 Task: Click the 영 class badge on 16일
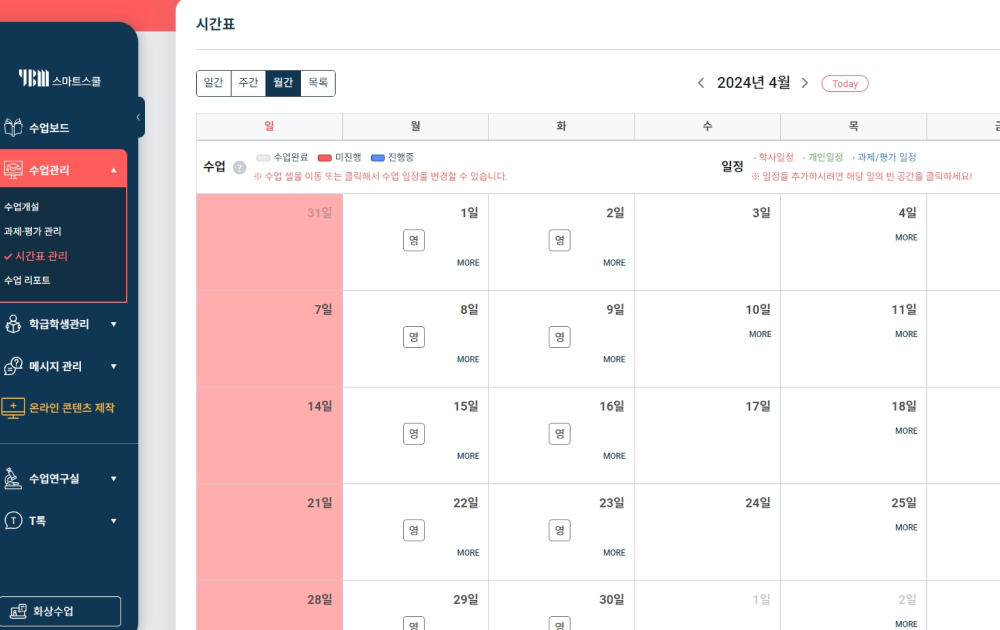[559, 434]
